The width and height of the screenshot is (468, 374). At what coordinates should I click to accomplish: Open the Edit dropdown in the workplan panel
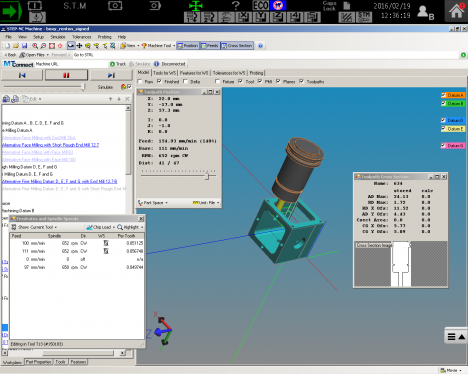pyautogui.click(x=32, y=99)
